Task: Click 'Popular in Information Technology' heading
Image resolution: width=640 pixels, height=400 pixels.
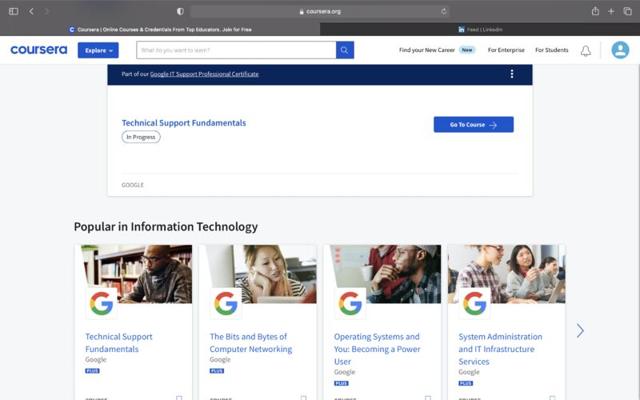Action: pyautogui.click(x=166, y=227)
